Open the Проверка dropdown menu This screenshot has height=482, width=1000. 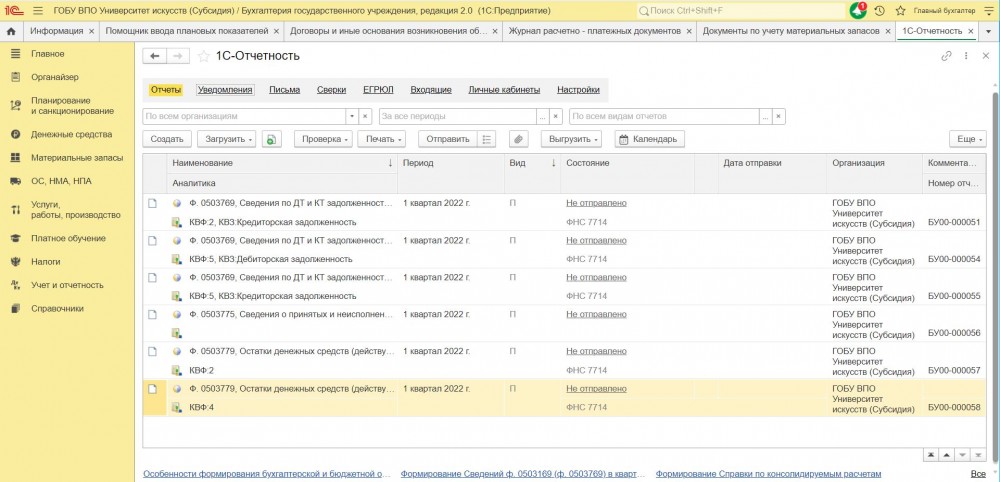(x=324, y=139)
